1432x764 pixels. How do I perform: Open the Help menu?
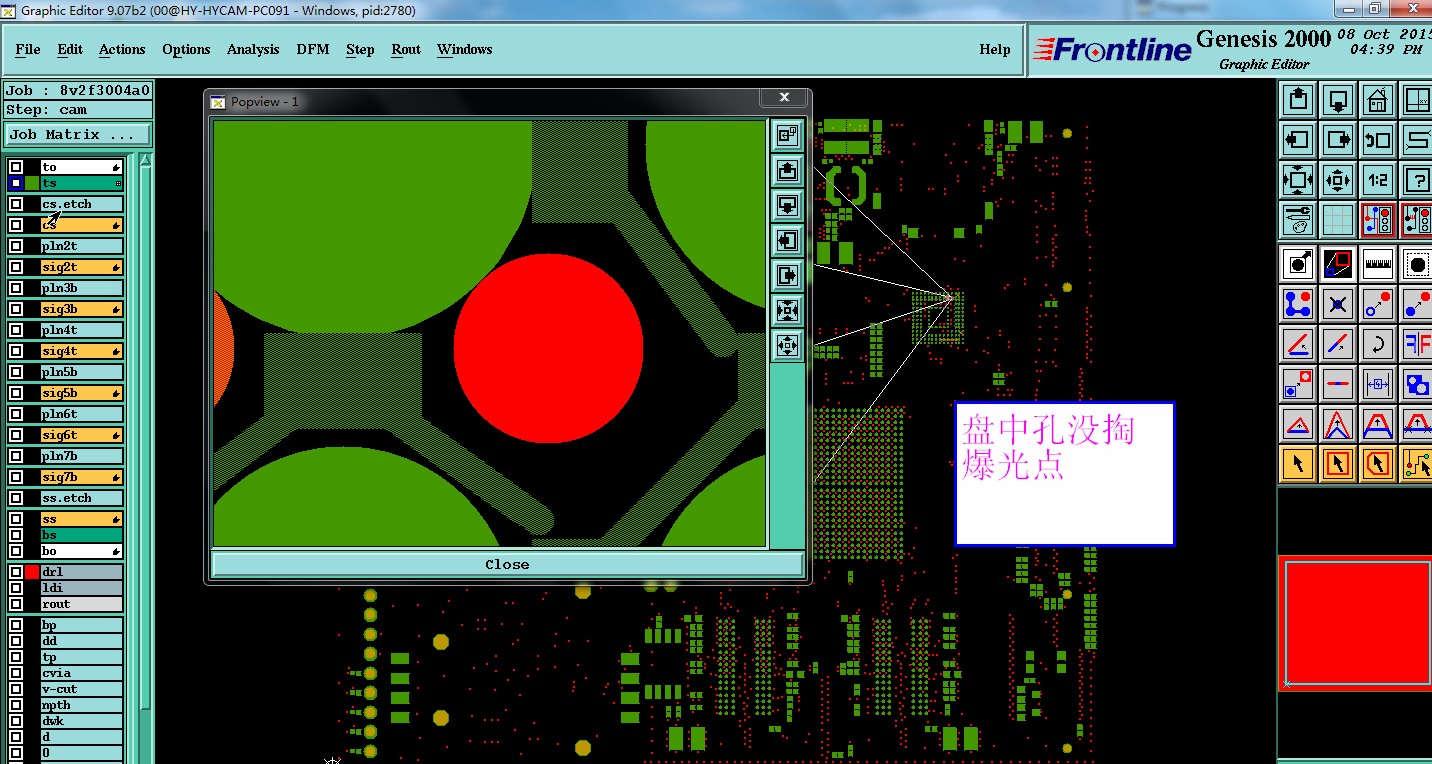[995, 49]
